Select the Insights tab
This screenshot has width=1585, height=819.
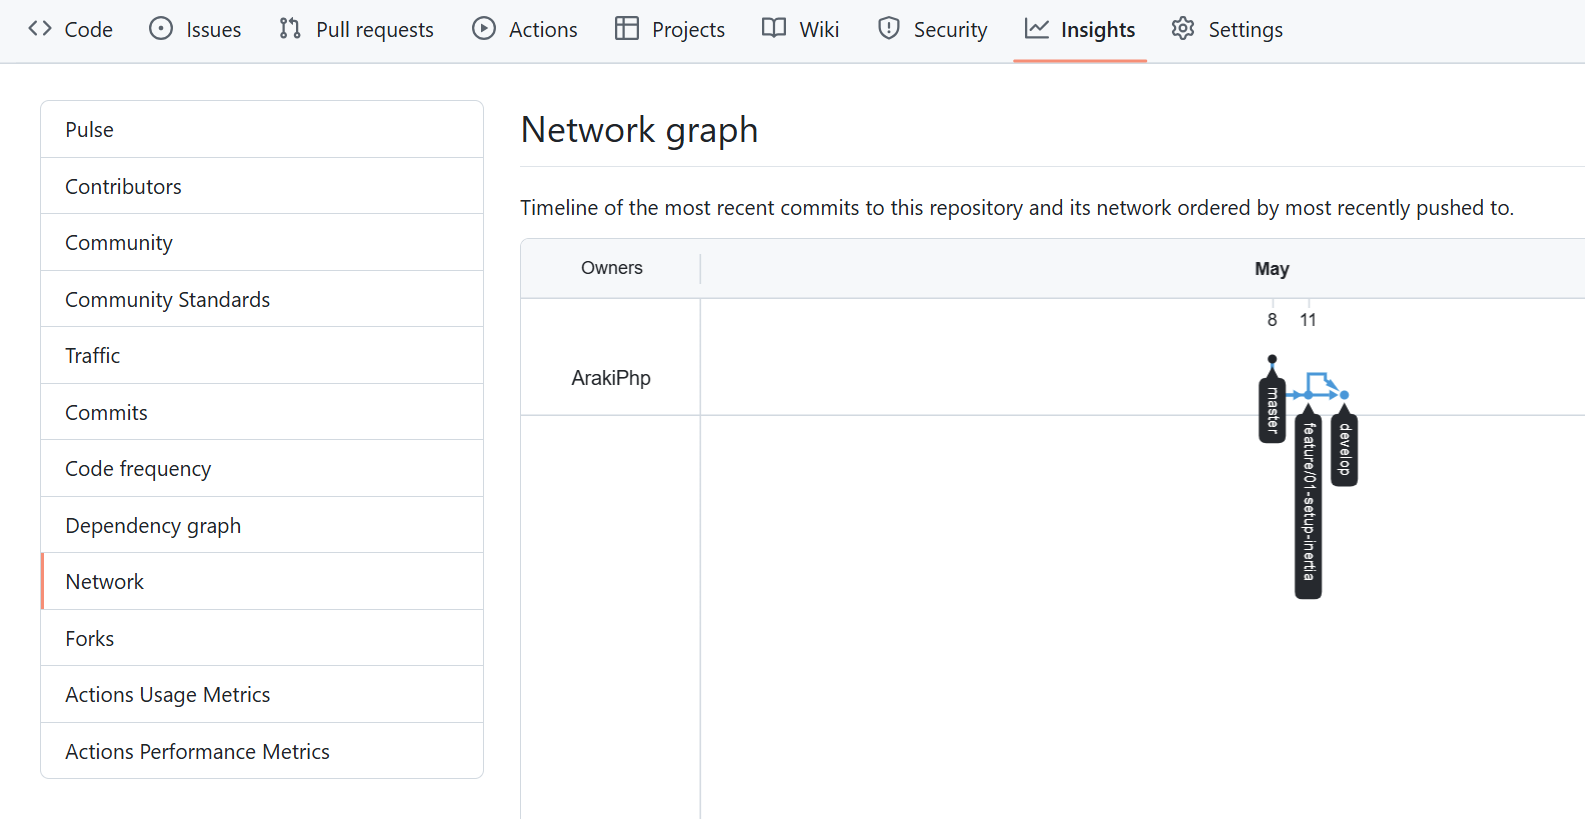click(x=1080, y=30)
